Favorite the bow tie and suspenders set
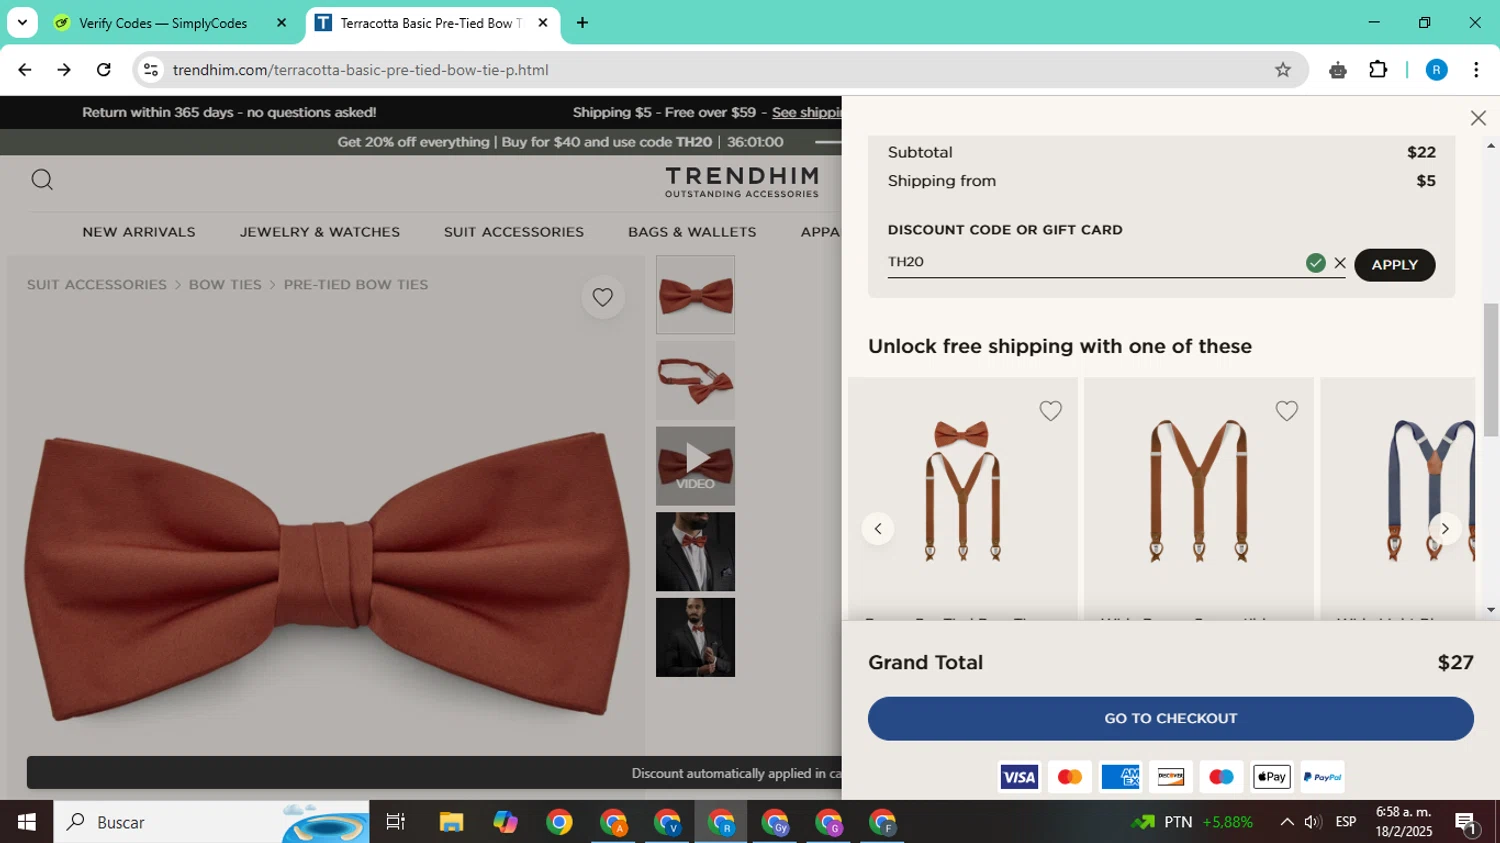The image size is (1500, 843). point(1050,411)
